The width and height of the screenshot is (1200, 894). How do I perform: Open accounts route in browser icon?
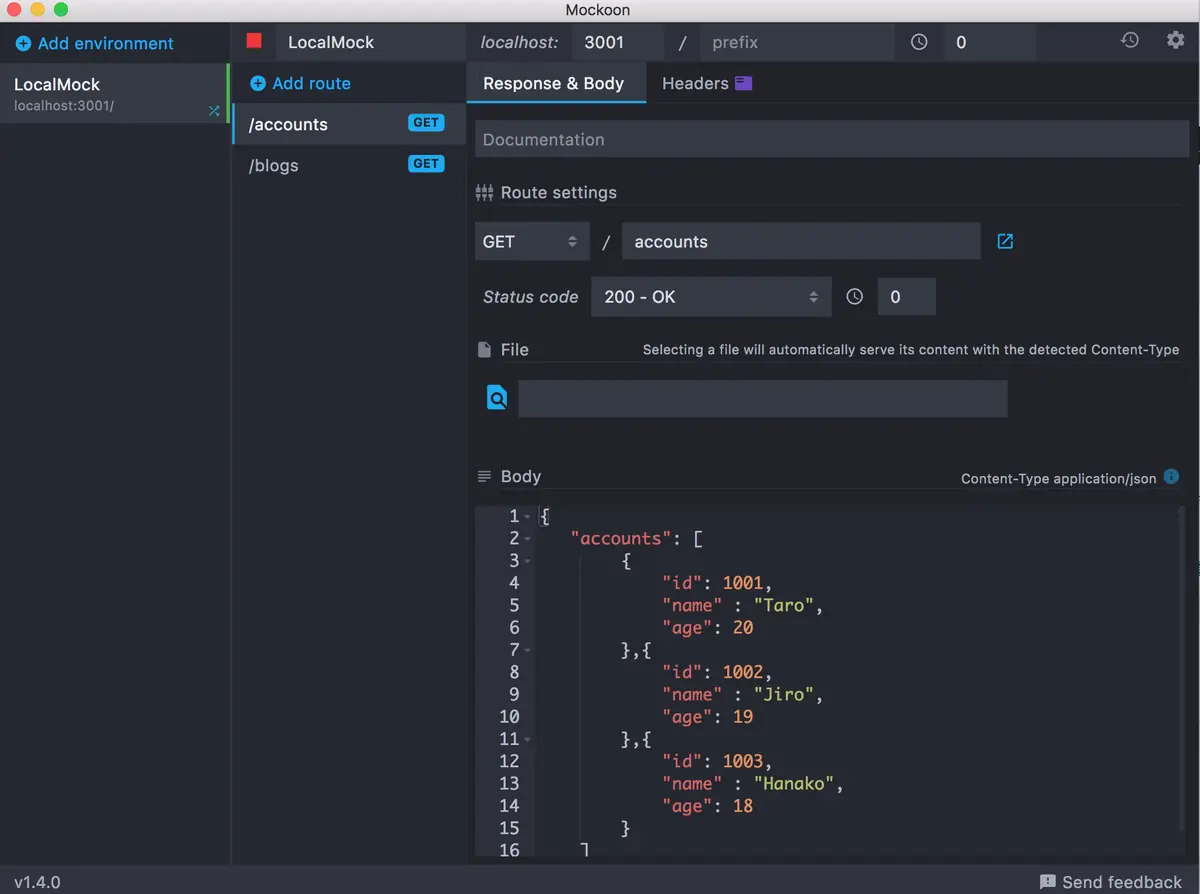point(1005,241)
